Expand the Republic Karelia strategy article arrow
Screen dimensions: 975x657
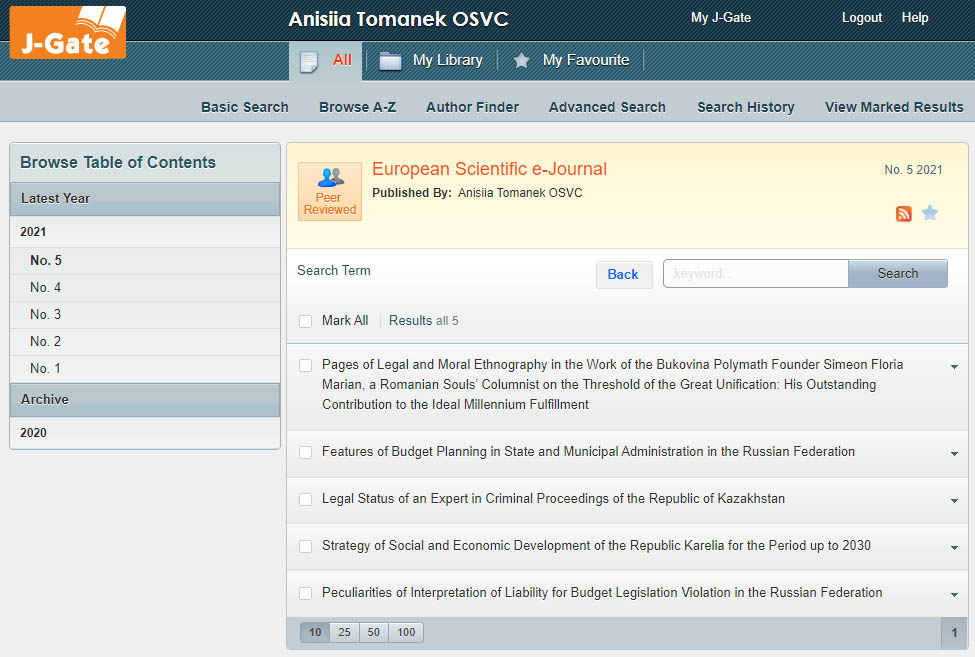(x=954, y=548)
